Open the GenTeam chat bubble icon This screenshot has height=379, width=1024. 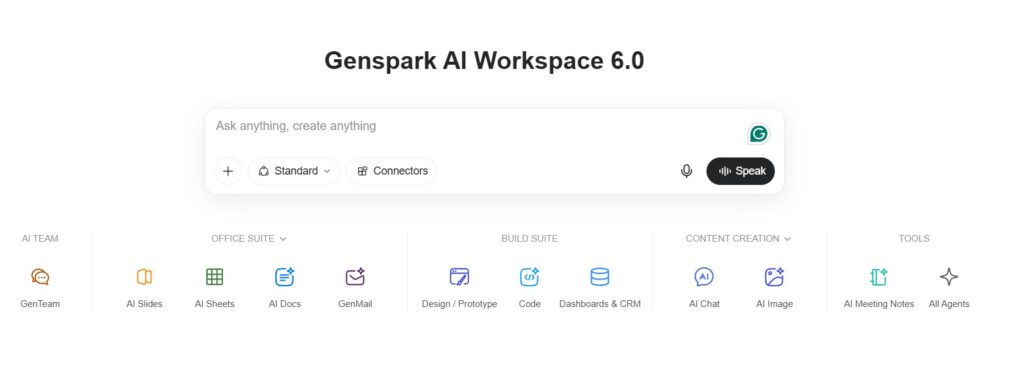(40, 277)
